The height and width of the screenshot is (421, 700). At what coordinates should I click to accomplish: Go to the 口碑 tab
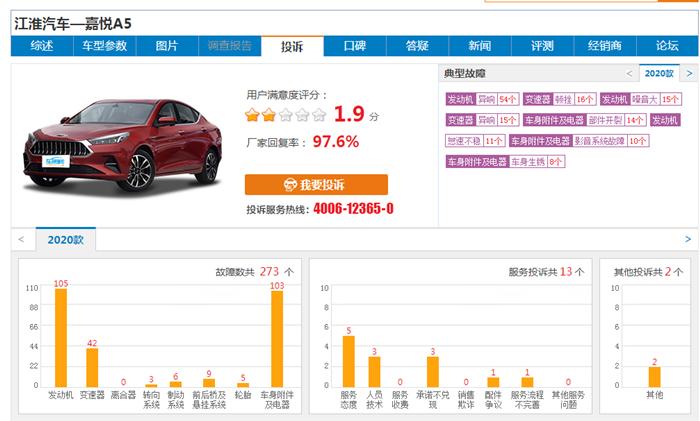(x=355, y=46)
